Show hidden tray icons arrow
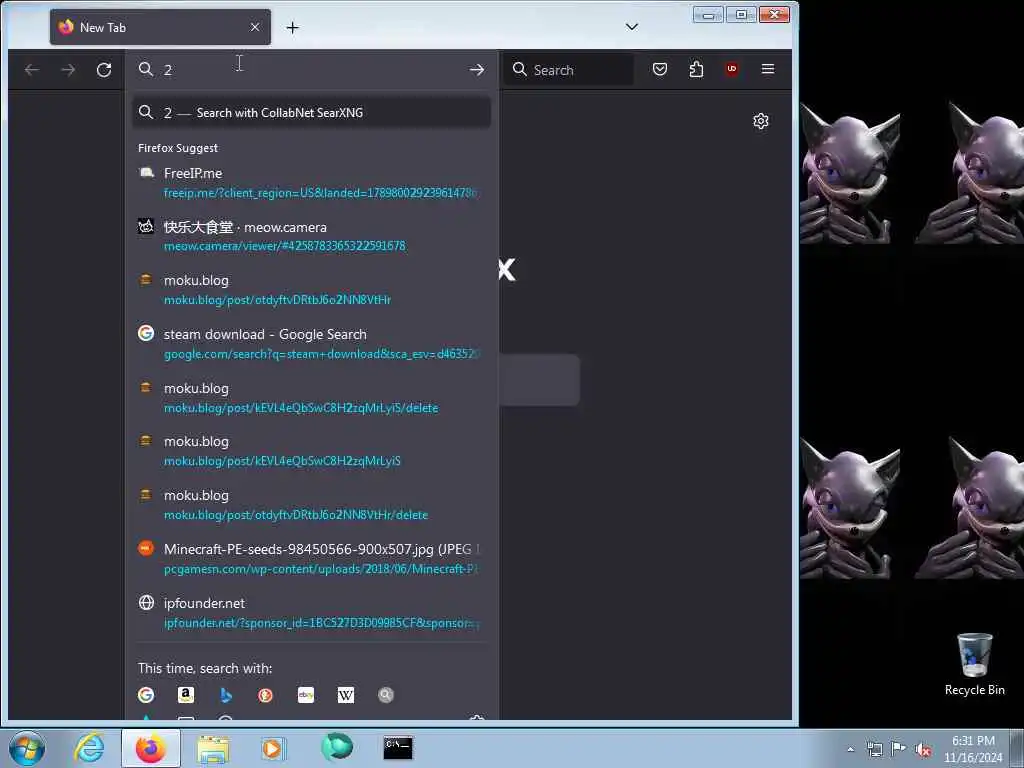This screenshot has width=1024, height=768. [850, 749]
